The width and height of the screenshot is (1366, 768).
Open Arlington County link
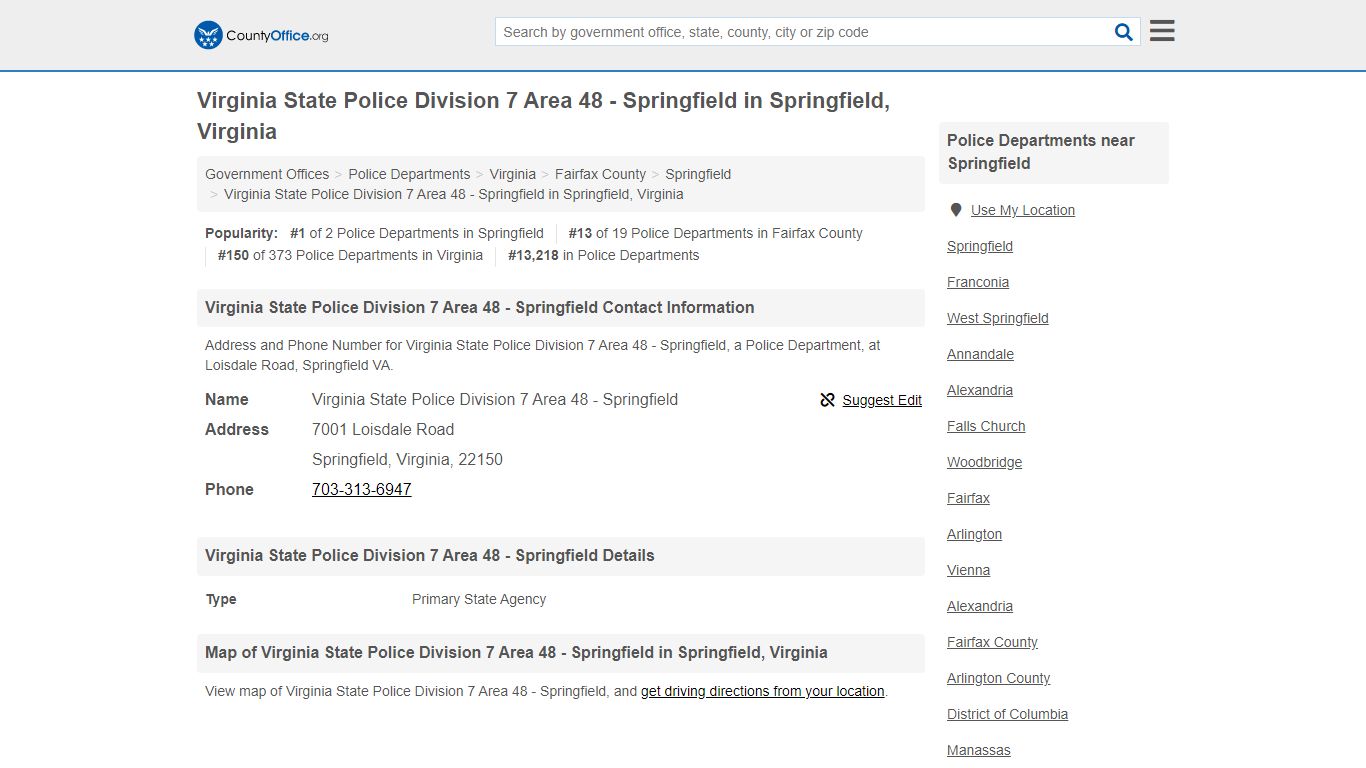pyautogui.click(x=998, y=678)
